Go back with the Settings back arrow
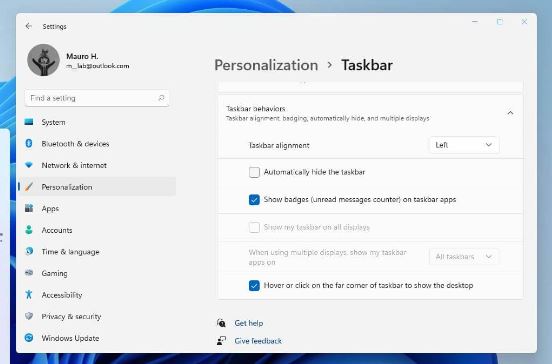 pos(29,26)
